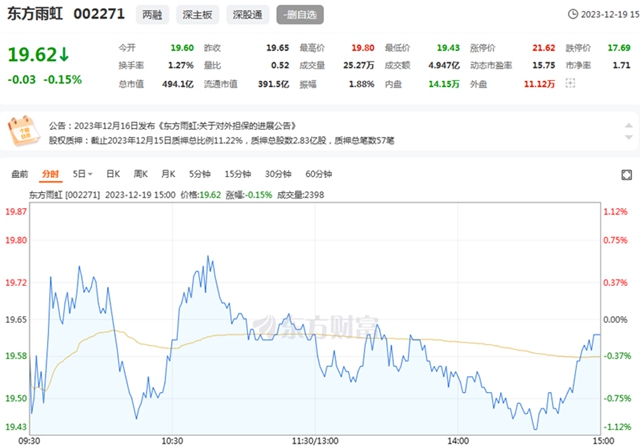This screenshot has height=446, width=640.
Task: Open the dotted settings icon after 外盘
Action: [x=570, y=84]
